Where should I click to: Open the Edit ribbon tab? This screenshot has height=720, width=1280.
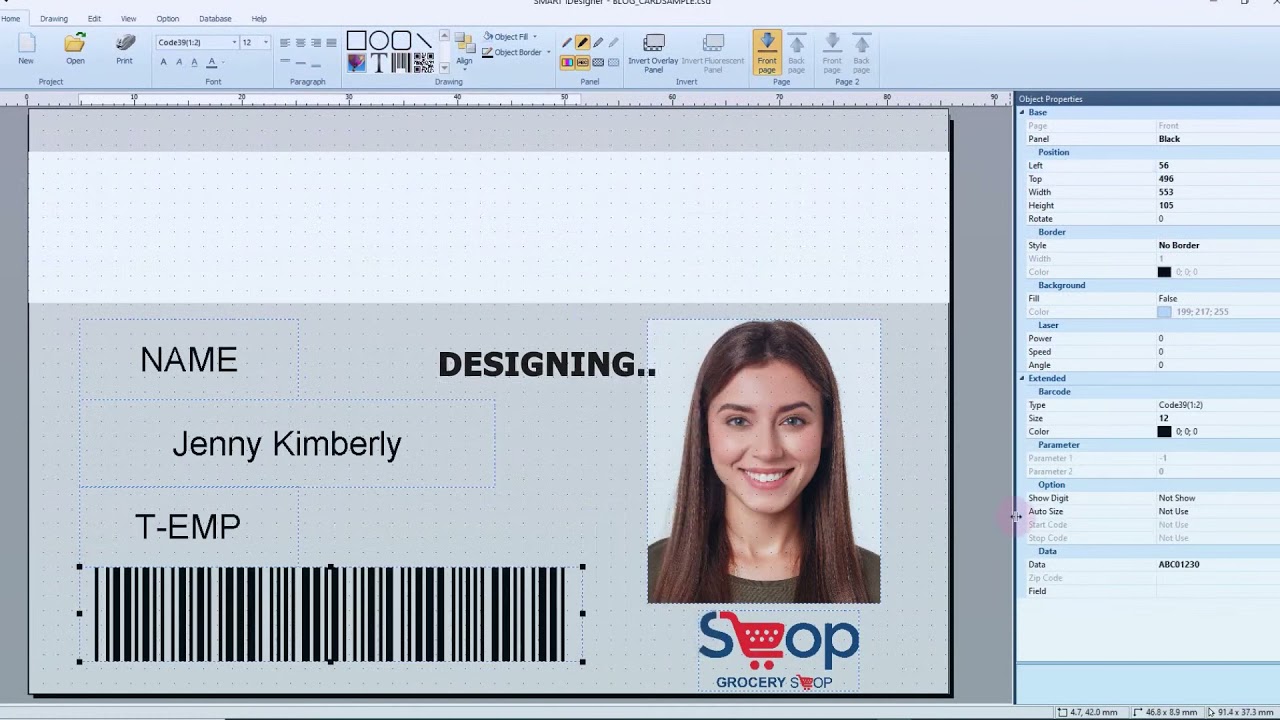(x=94, y=18)
